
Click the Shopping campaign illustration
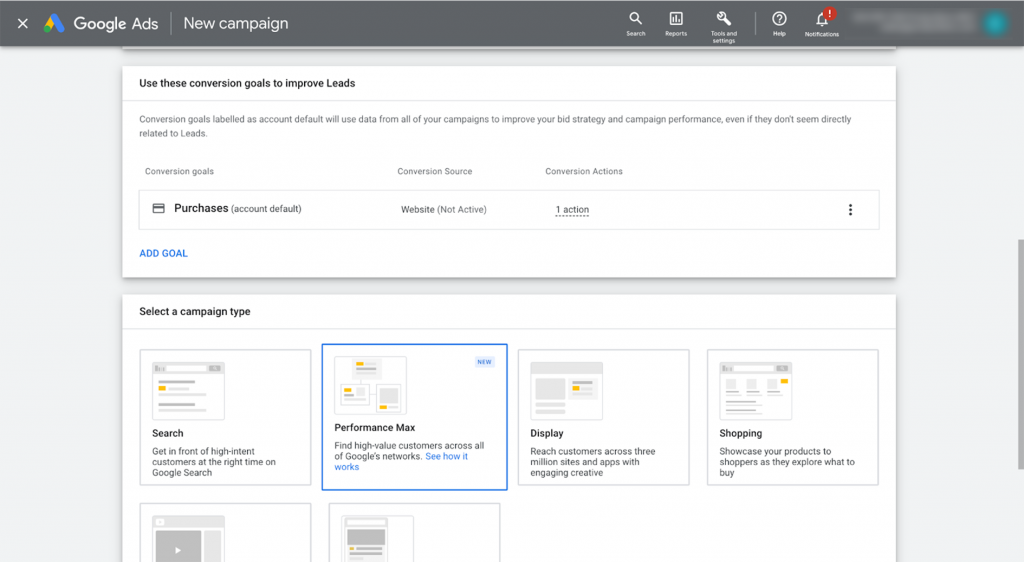(x=756, y=390)
